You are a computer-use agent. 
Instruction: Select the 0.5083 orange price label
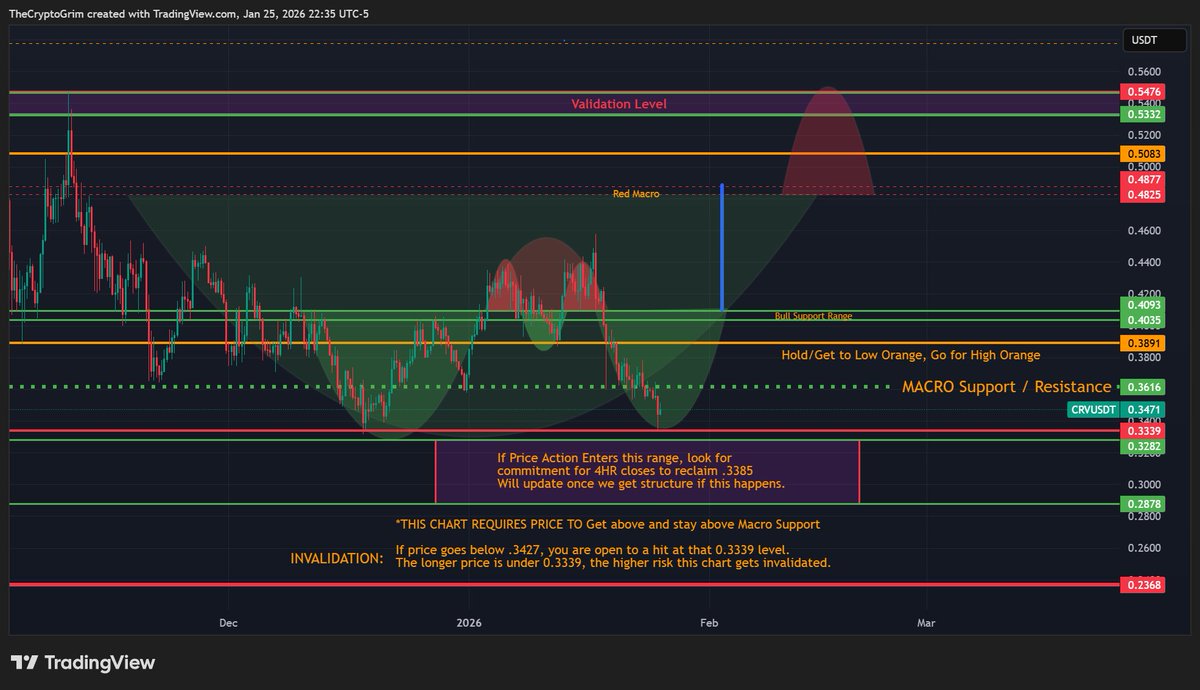[x=1144, y=153]
